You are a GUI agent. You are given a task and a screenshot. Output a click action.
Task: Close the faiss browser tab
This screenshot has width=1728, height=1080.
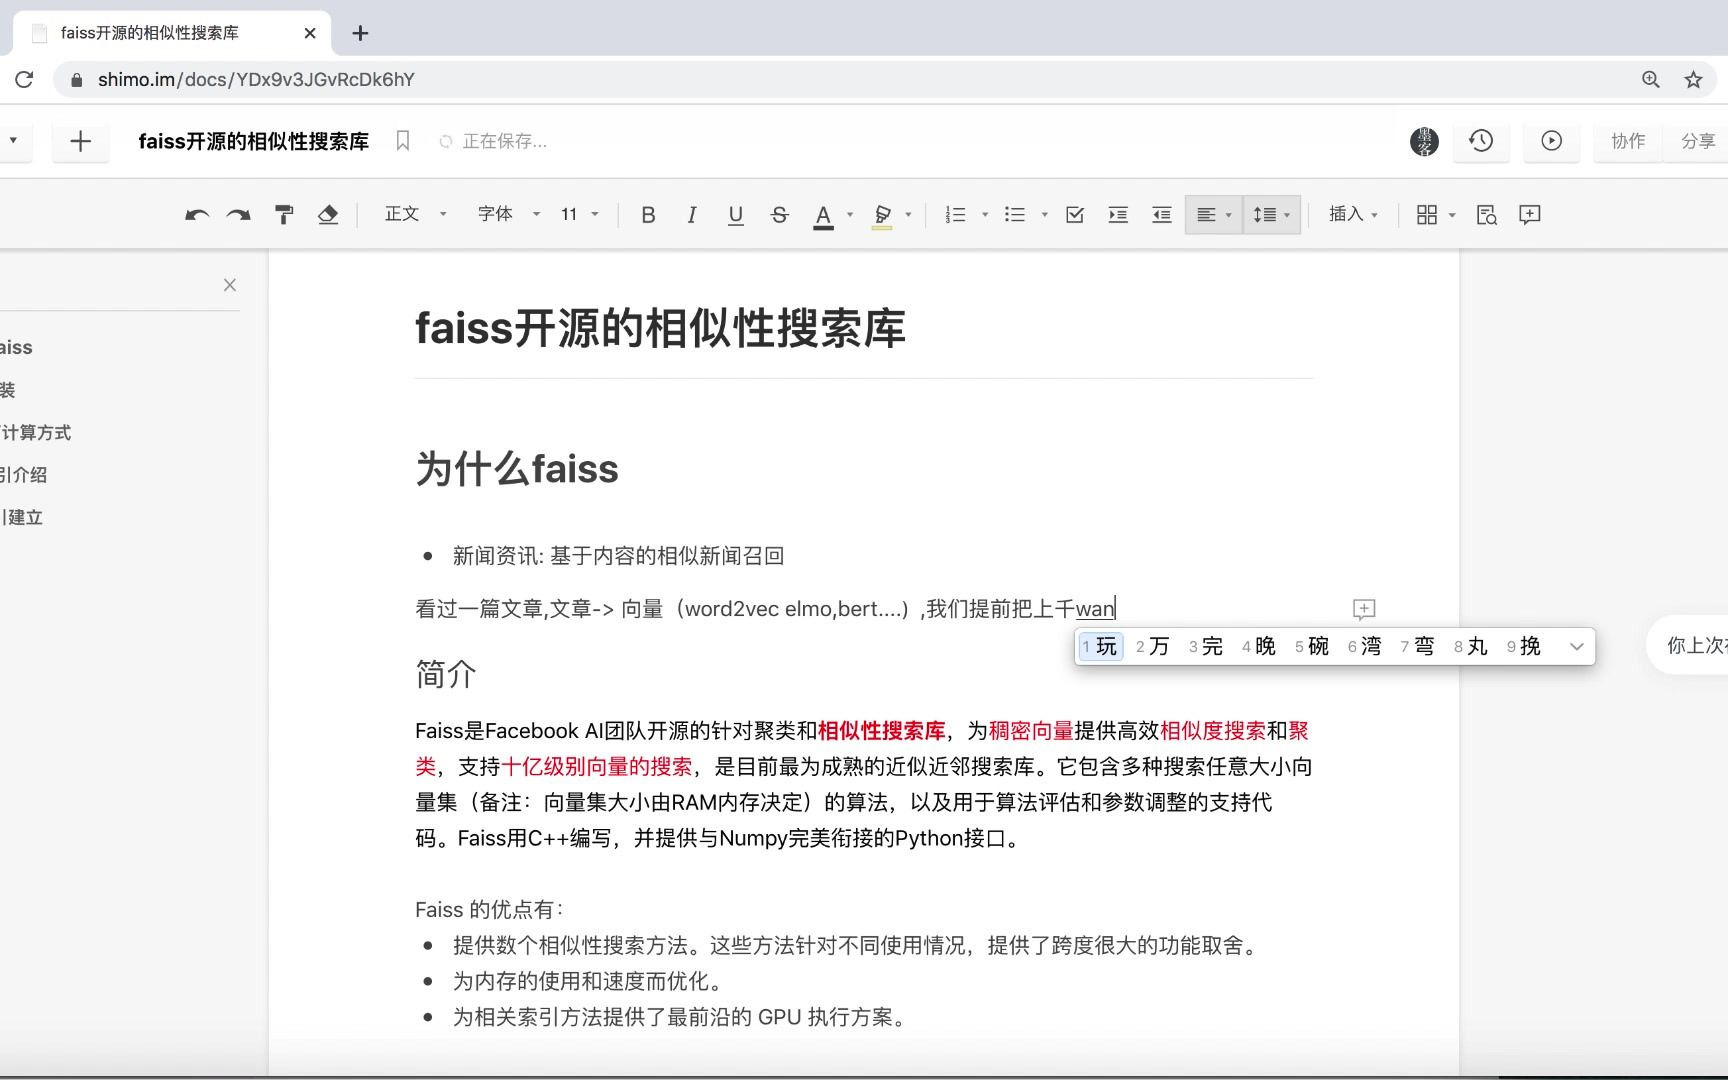click(x=310, y=33)
